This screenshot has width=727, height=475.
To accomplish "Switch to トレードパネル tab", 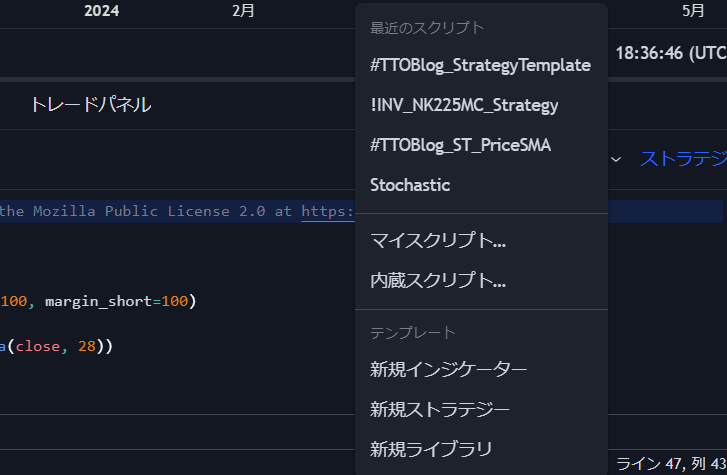I will pos(91,104).
